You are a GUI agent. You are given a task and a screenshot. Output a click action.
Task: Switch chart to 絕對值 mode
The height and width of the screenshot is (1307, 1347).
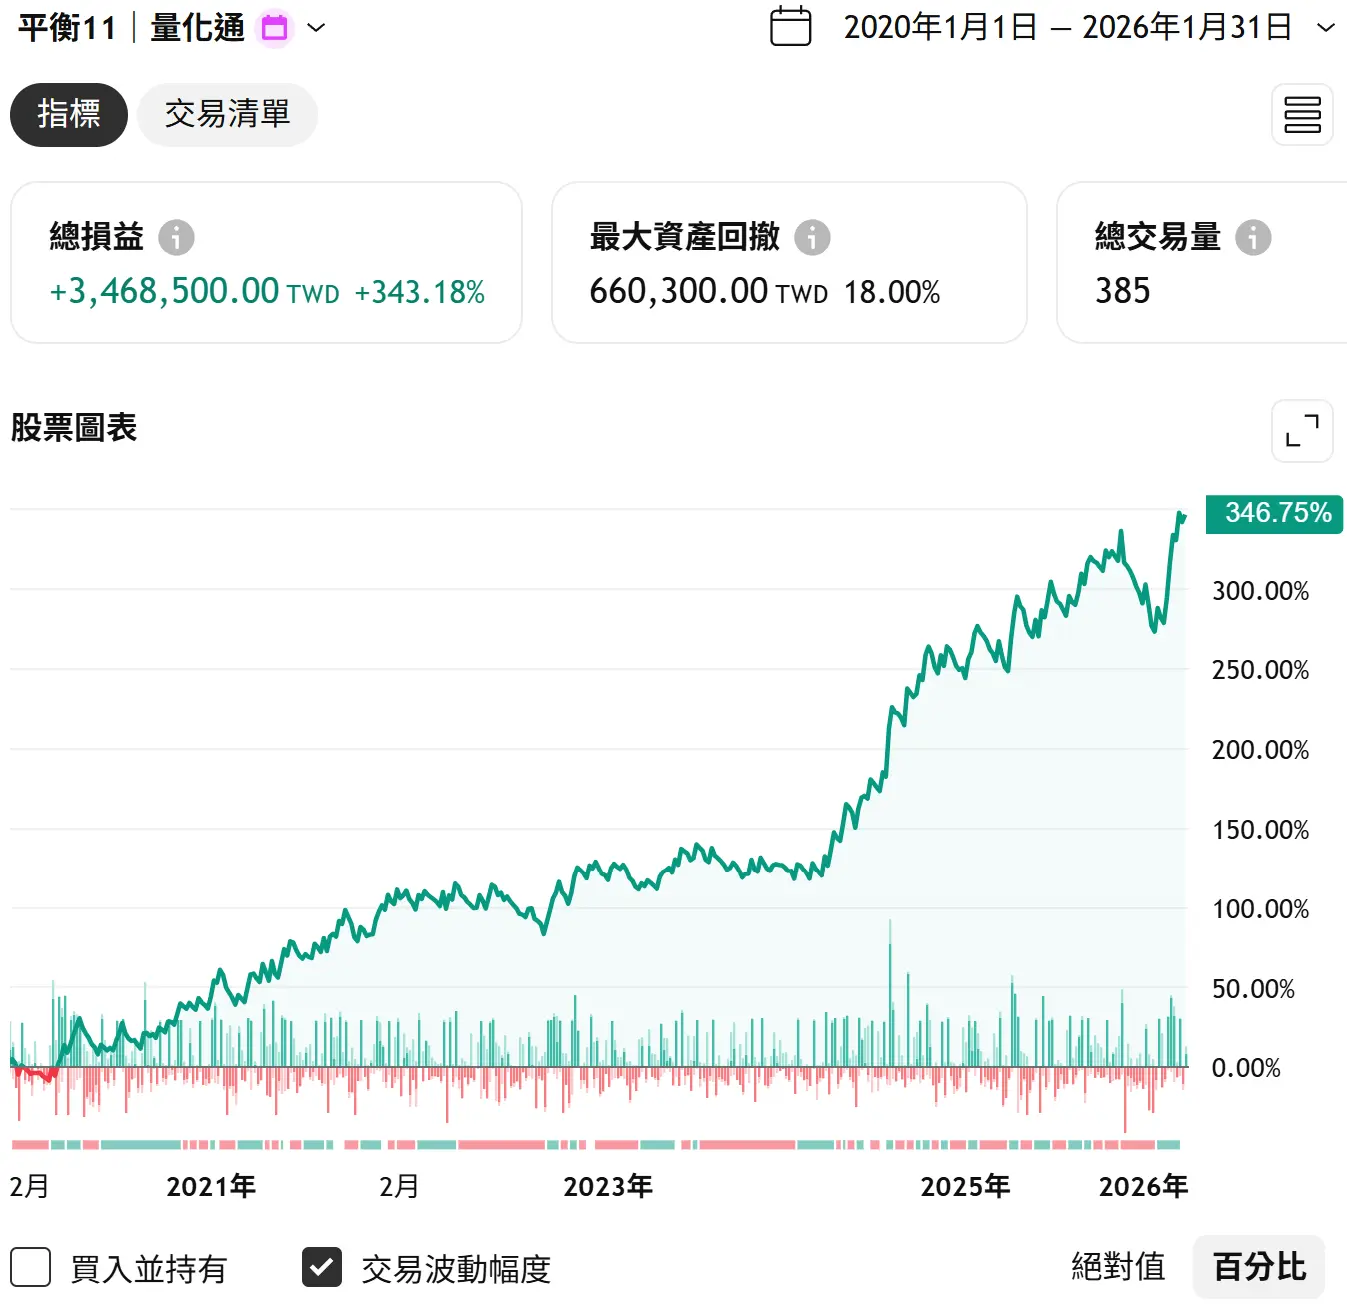click(1118, 1267)
